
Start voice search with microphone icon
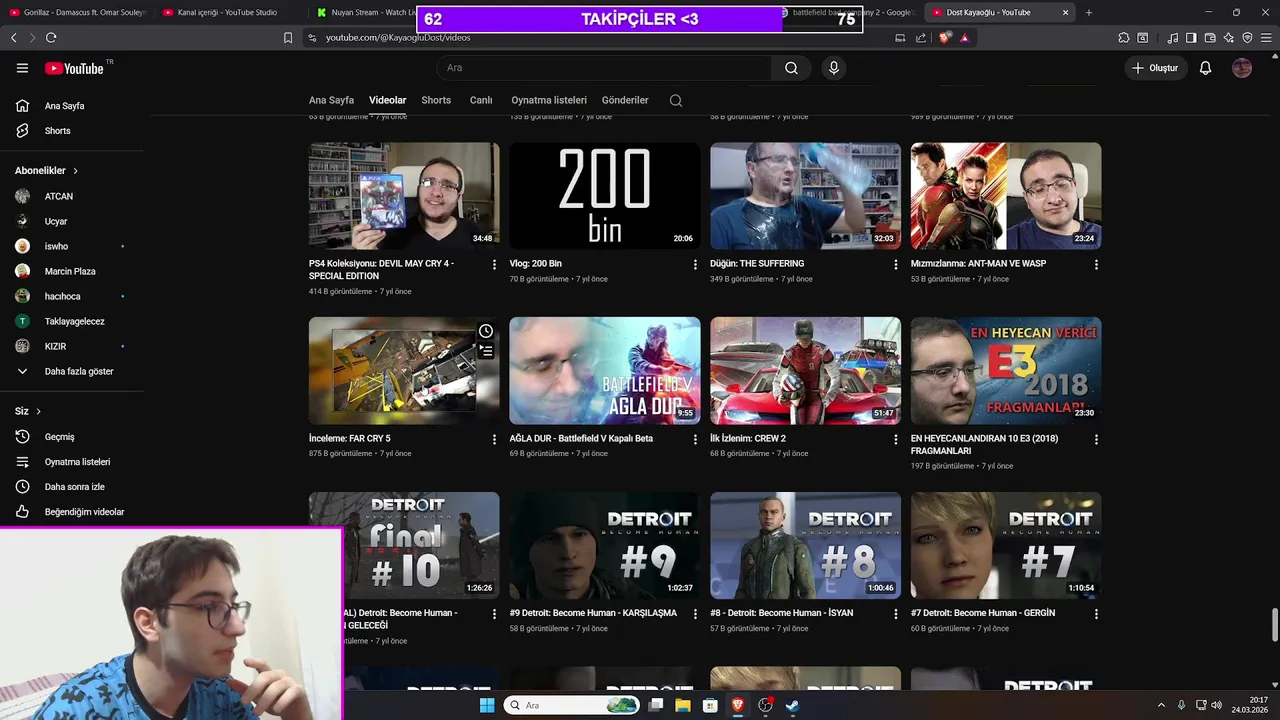point(833,68)
